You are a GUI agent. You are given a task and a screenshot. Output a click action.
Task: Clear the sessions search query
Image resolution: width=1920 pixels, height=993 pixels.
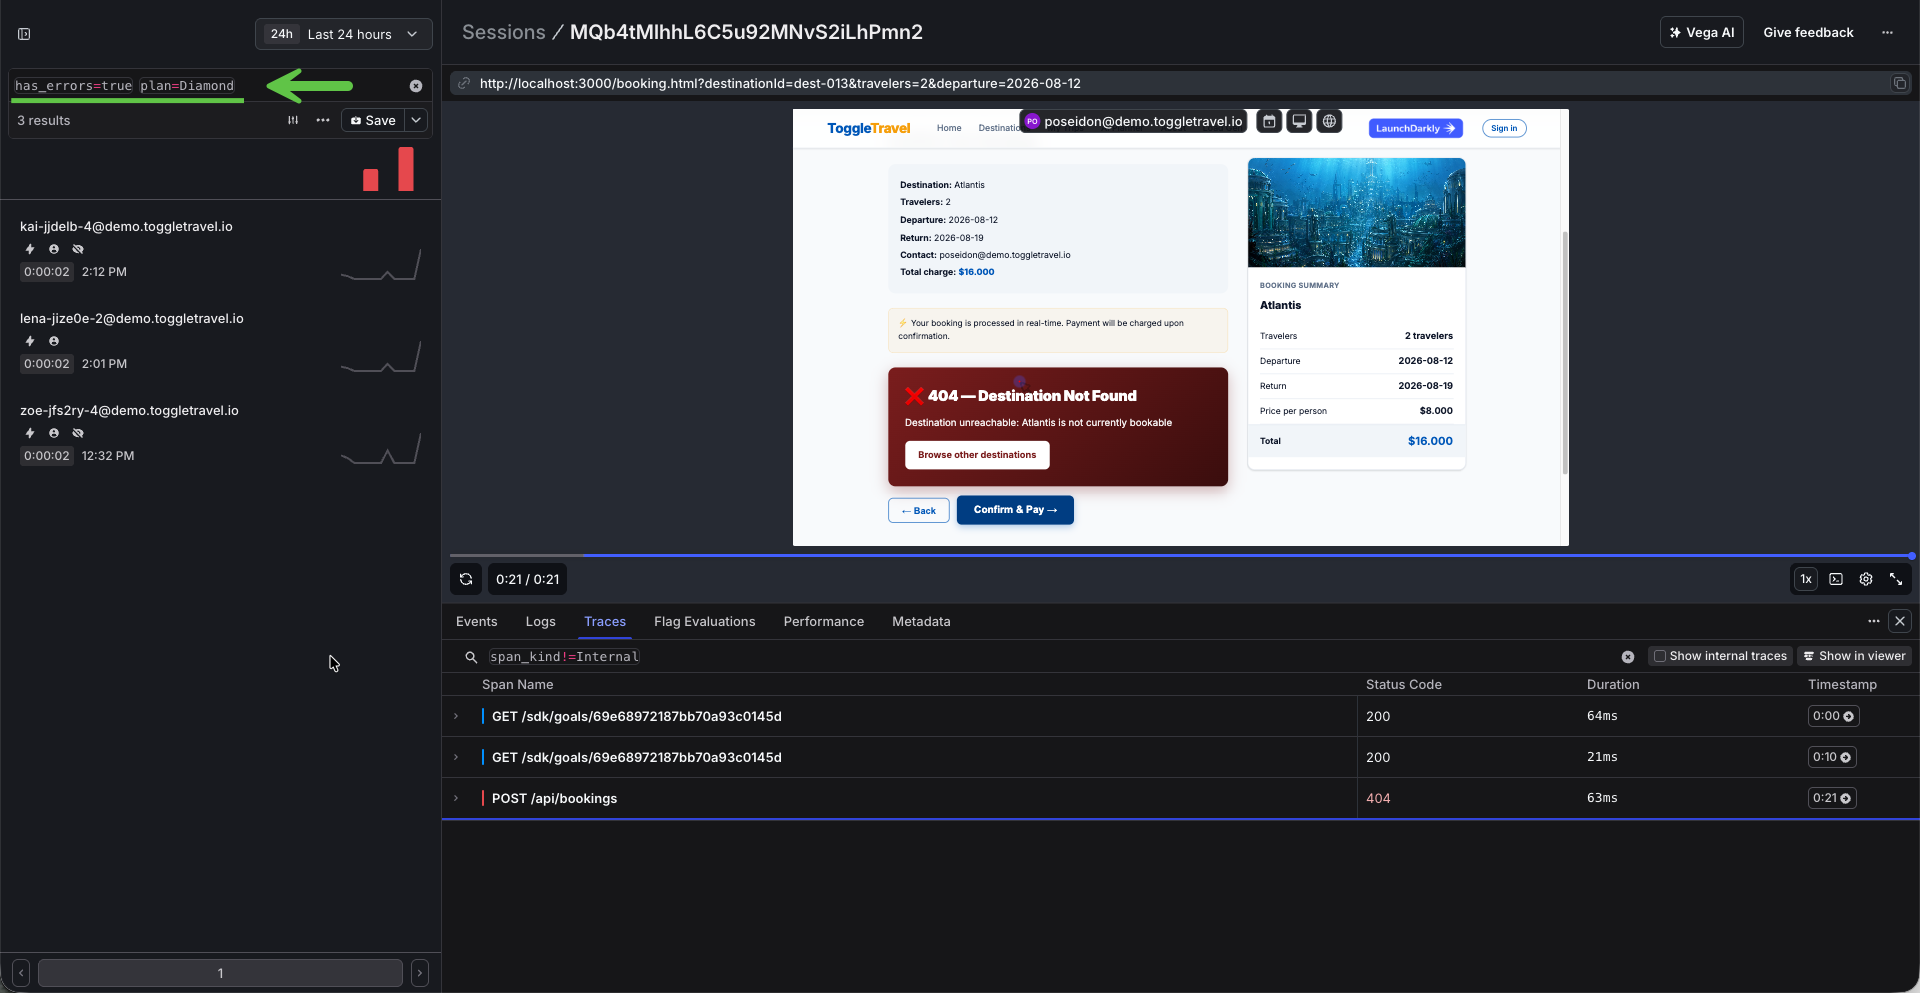point(416,86)
